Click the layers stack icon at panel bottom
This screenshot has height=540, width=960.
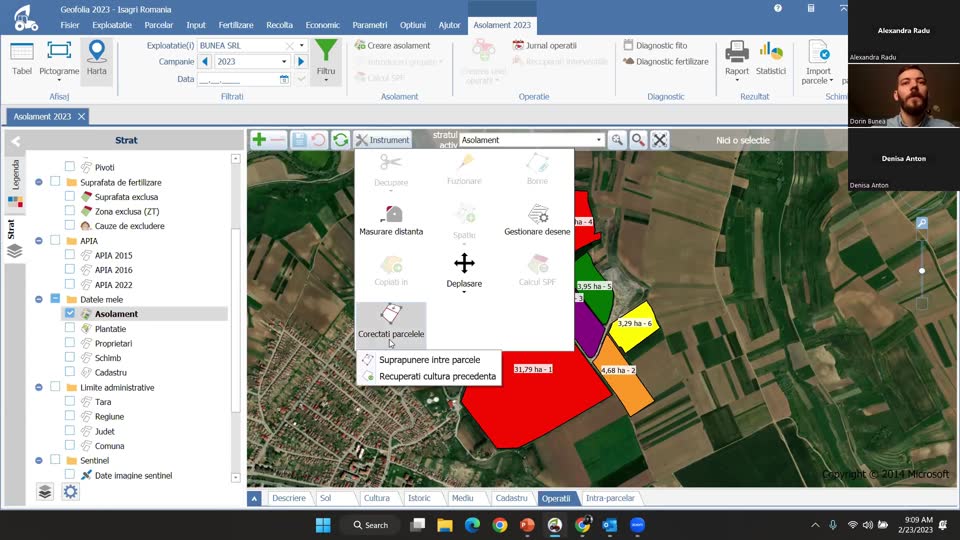pyautogui.click(x=45, y=492)
